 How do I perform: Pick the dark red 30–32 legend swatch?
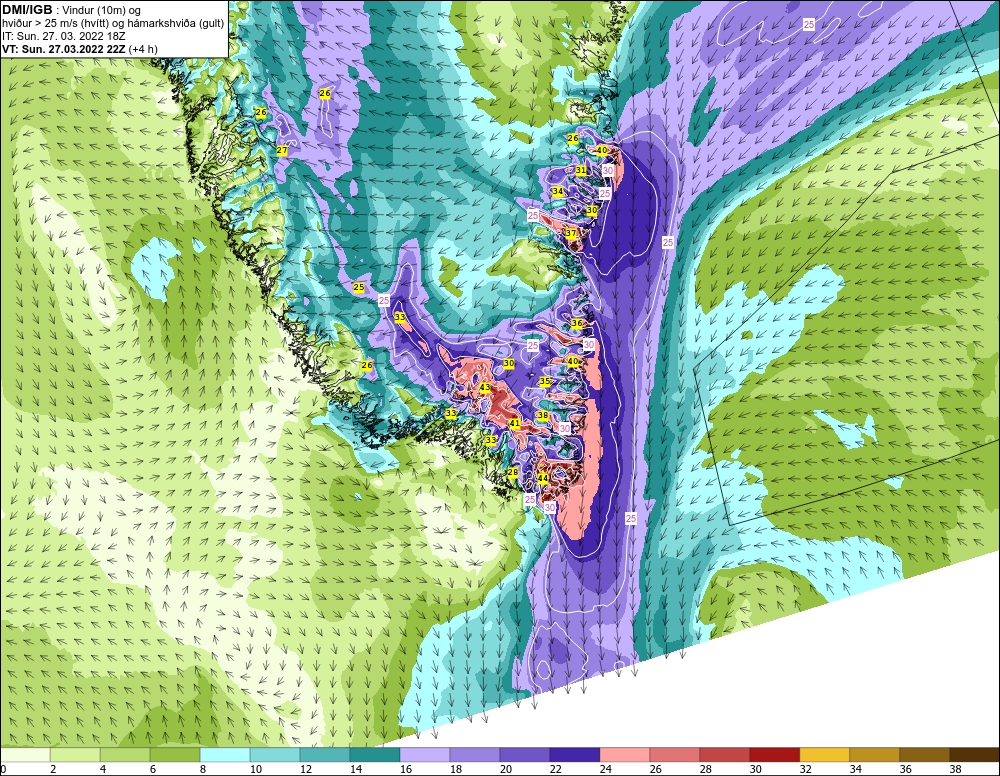pyautogui.click(x=774, y=754)
